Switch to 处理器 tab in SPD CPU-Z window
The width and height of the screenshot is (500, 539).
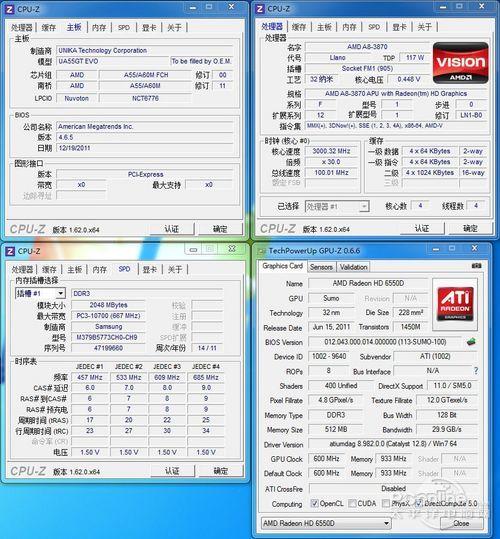point(22,270)
